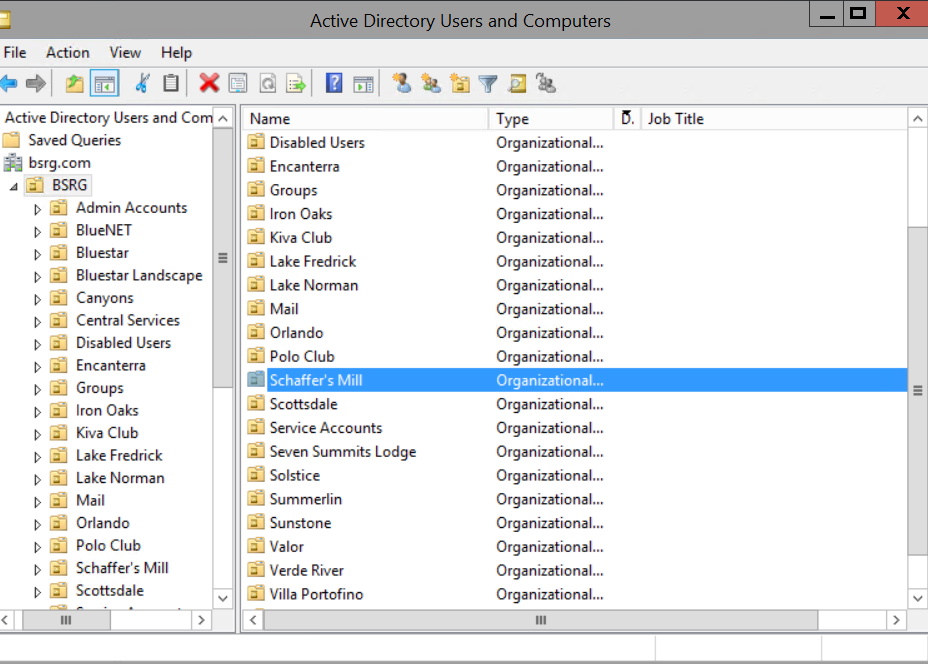Select Lake Fredrick row in list

point(576,262)
